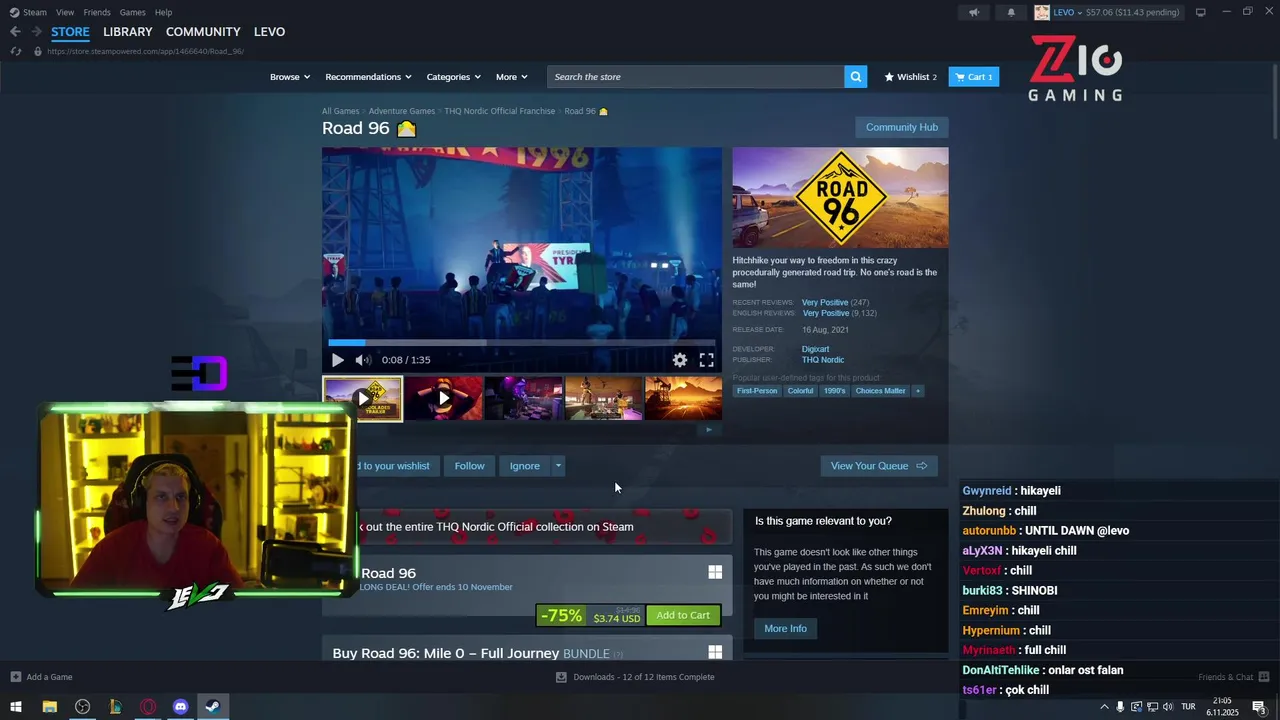Open the THQ Nordic publisher link

pyautogui.click(x=823, y=360)
